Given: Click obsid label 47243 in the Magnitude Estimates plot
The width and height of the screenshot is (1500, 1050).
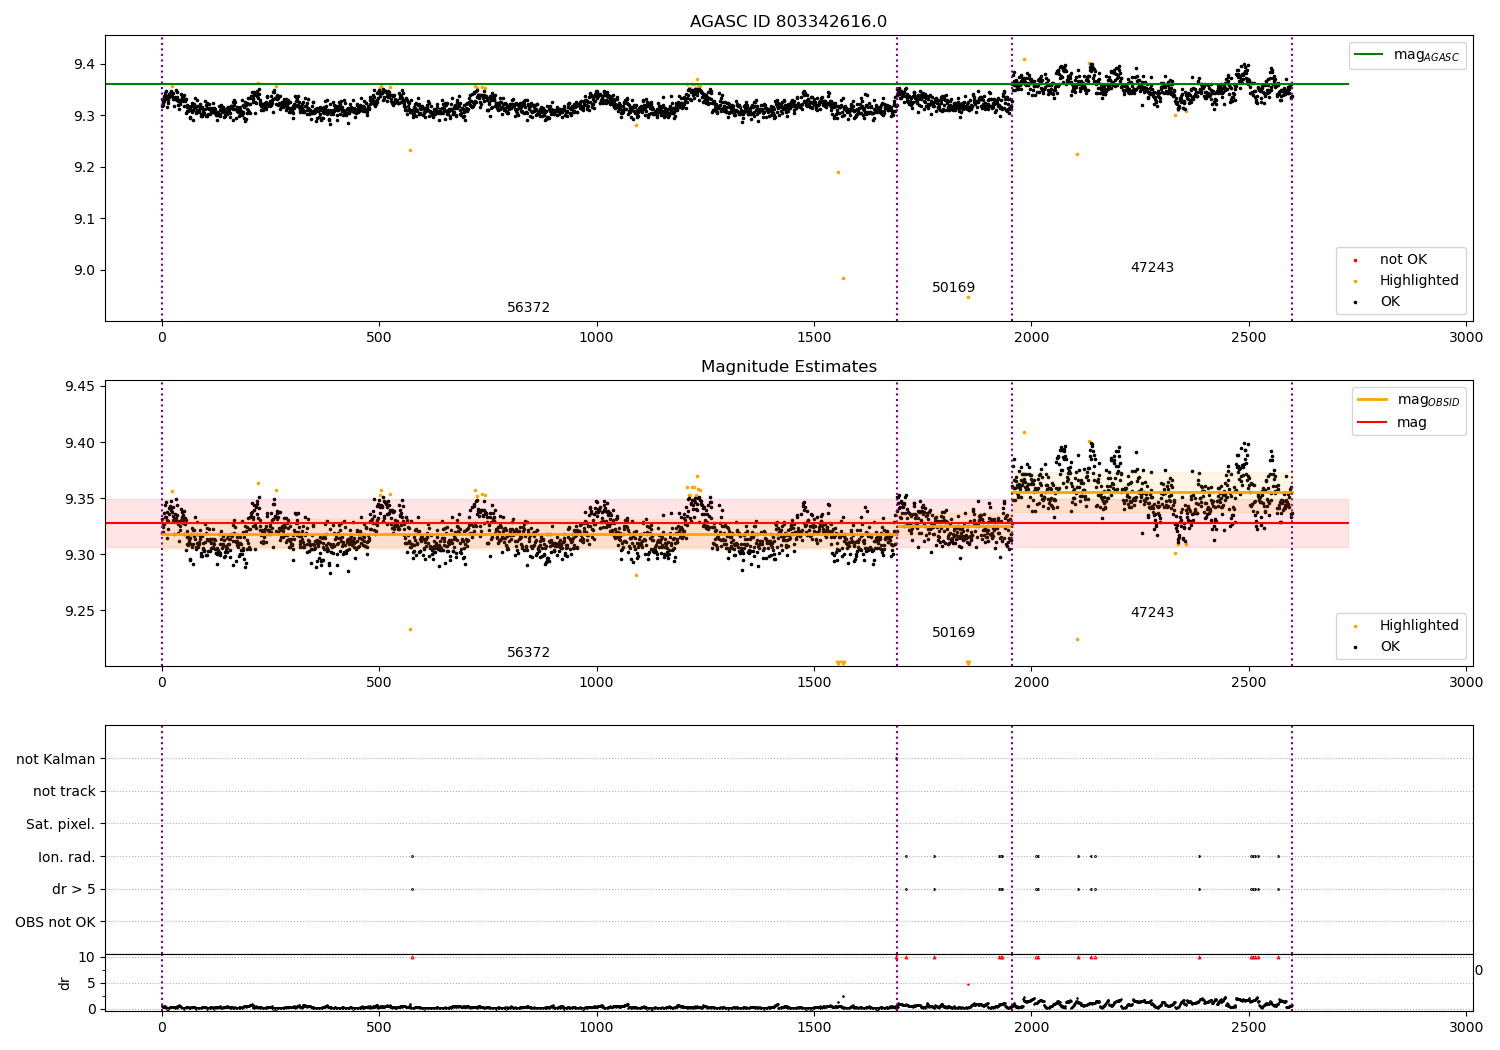Looking at the screenshot, I should click(x=1152, y=613).
